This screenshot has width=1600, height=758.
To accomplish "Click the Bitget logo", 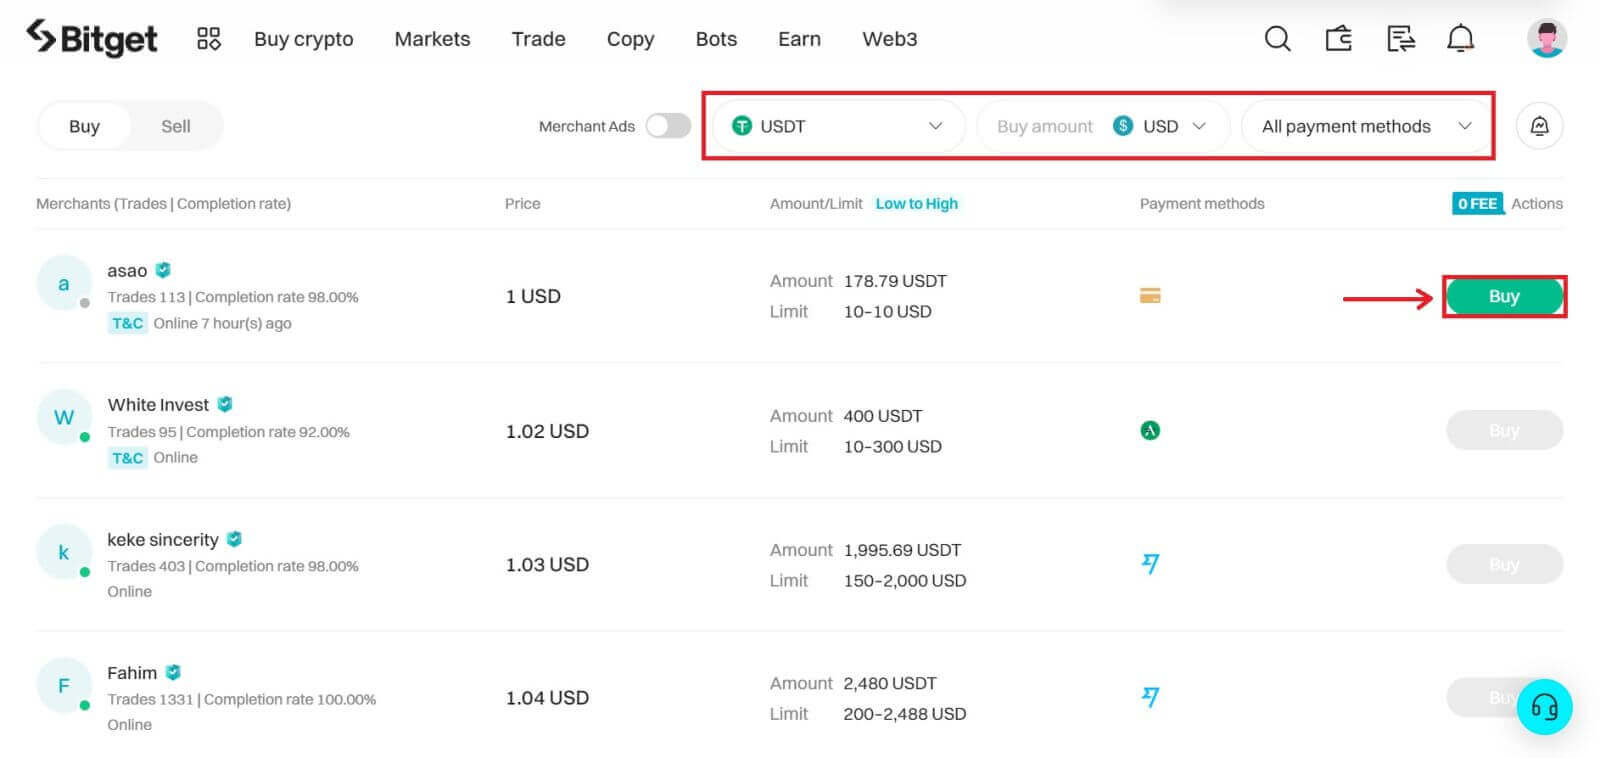I will point(92,38).
